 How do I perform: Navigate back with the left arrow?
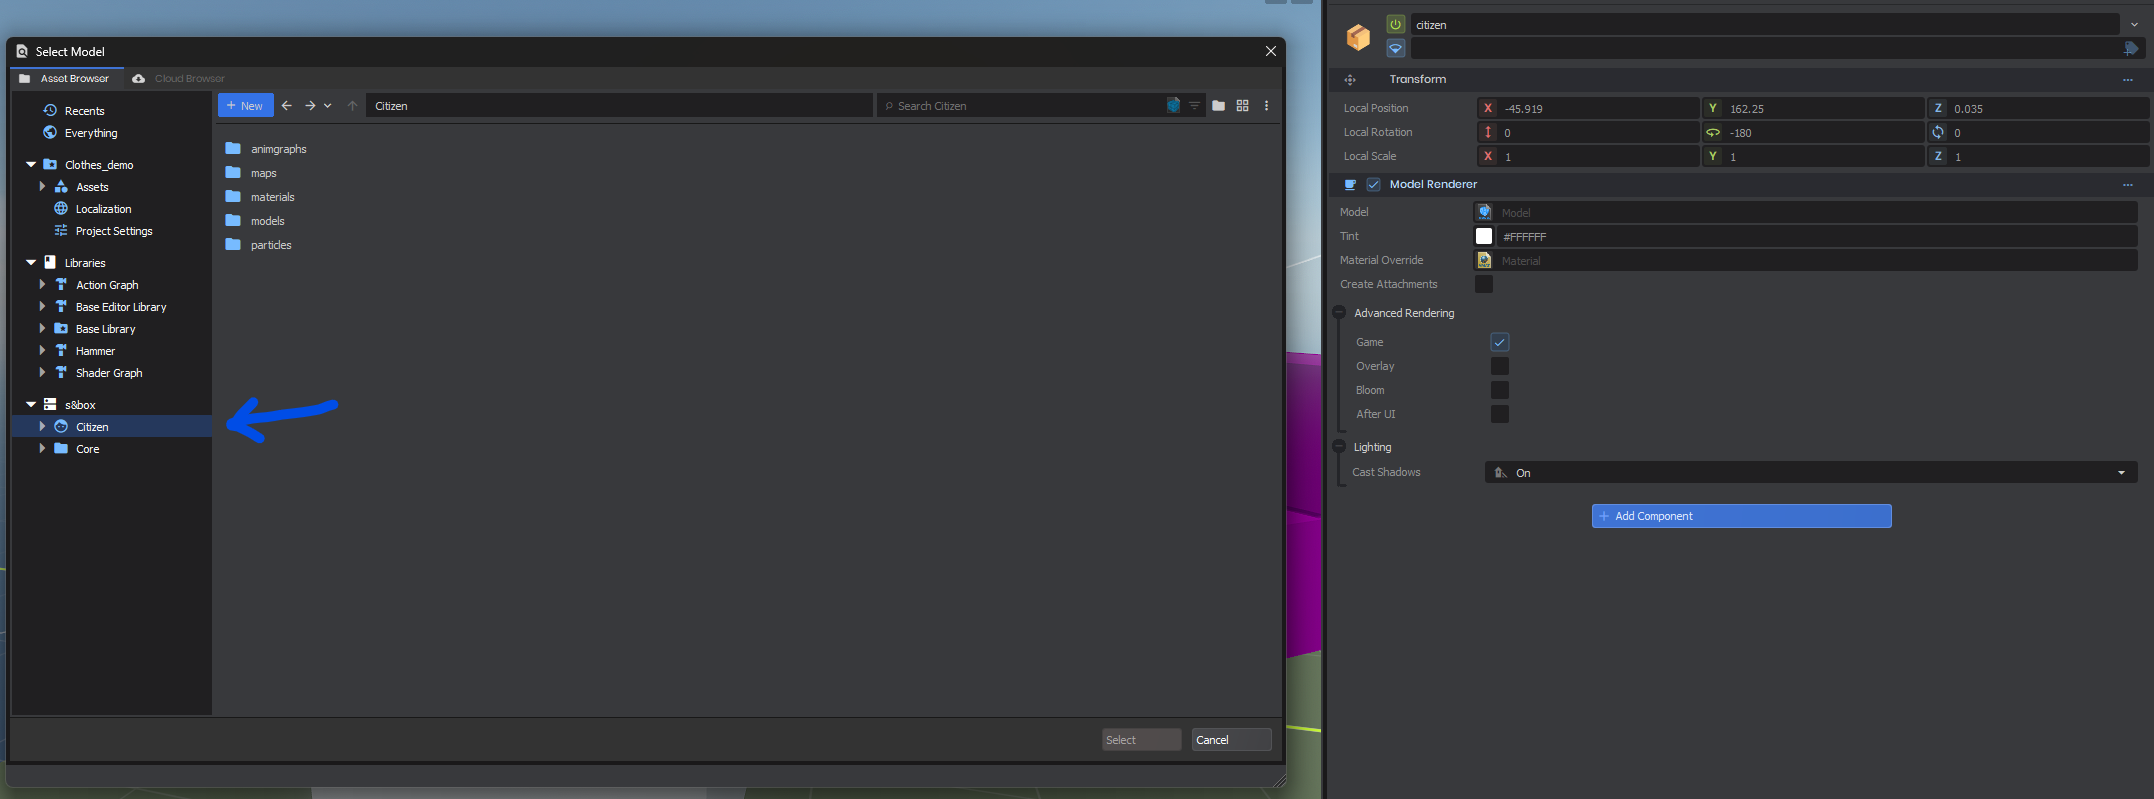(x=287, y=105)
